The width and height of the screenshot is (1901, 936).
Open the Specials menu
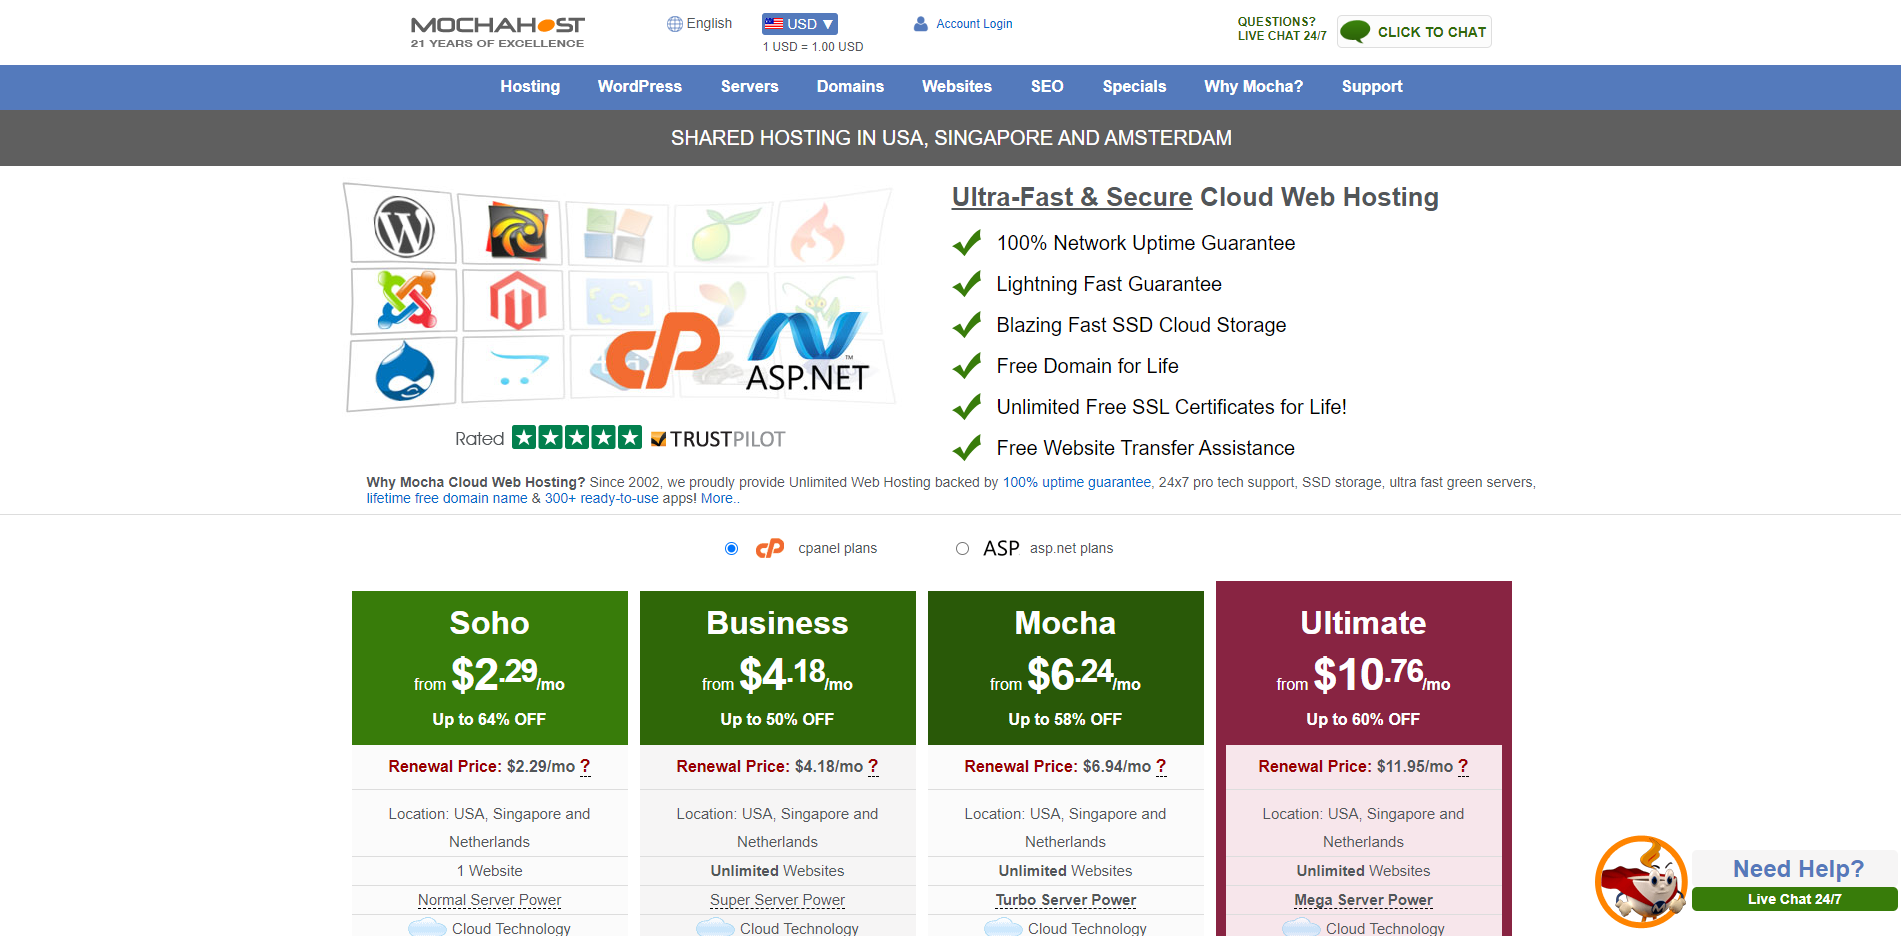(1134, 87)
